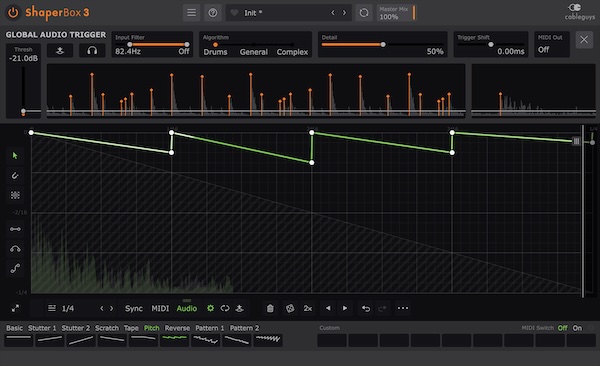This screenshot has height=366, width=600.
Task: Toggle the loop retrigger icon
Action: tap(225, 308)
